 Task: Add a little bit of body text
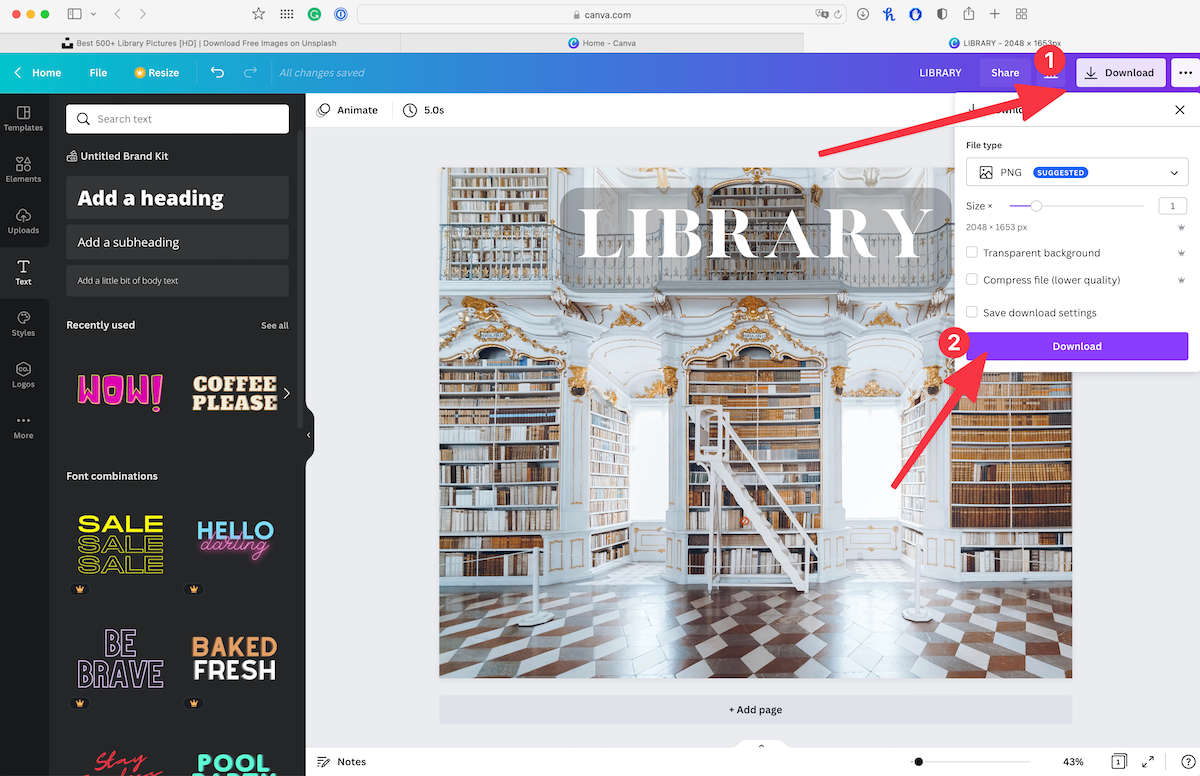pyautogui.click(x=177, y=281)
